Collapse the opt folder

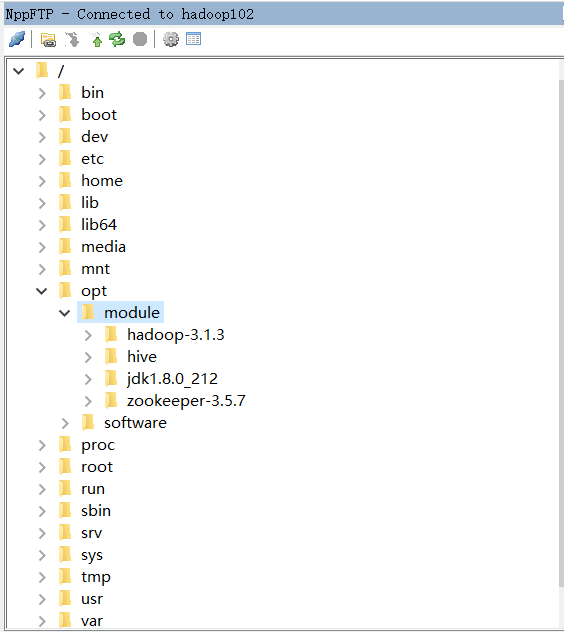pyautogui.click(x=42, y=291)
